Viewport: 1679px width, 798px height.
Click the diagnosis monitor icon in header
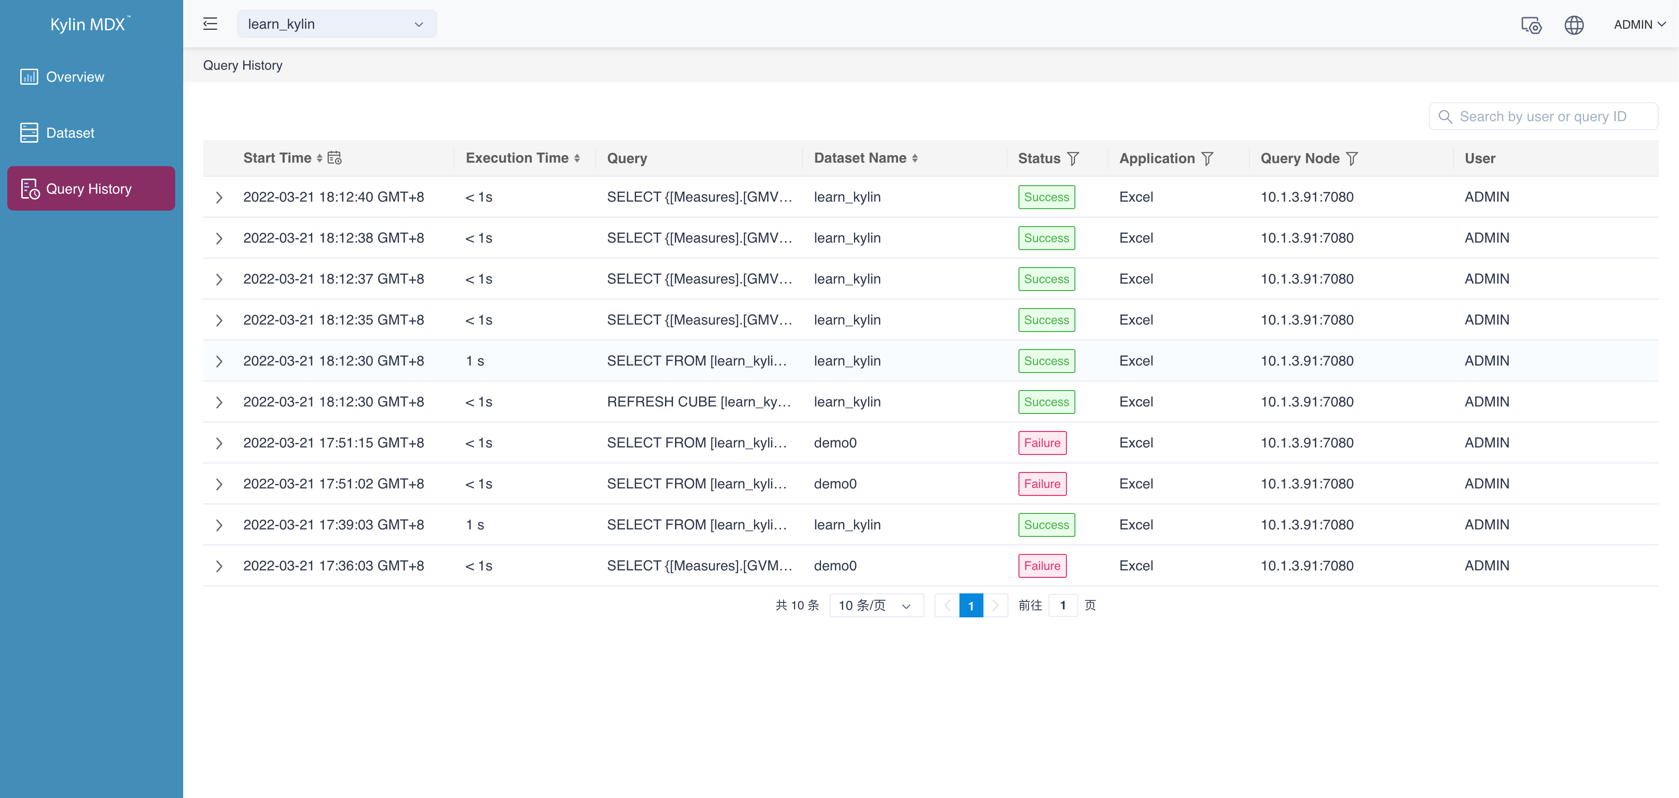point(1531,25)
